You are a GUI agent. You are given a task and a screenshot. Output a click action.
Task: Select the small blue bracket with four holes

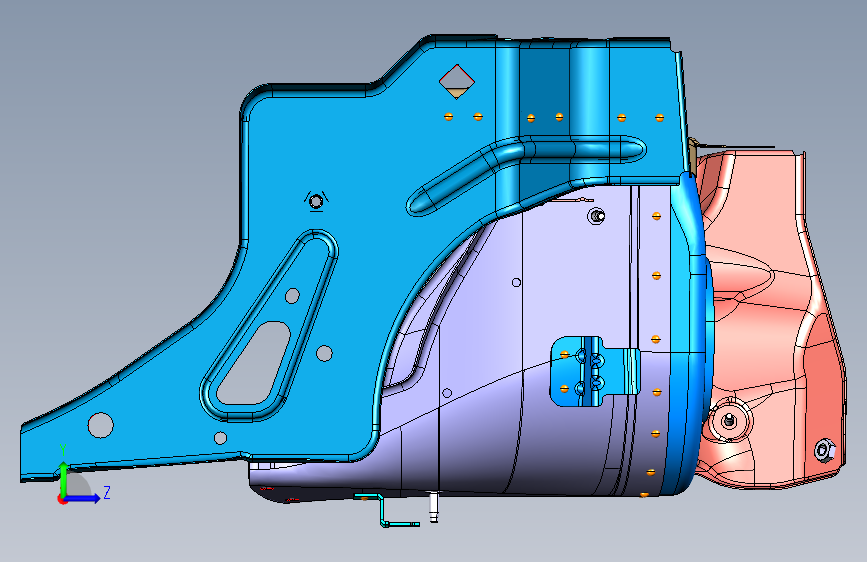tap(594, 371)
